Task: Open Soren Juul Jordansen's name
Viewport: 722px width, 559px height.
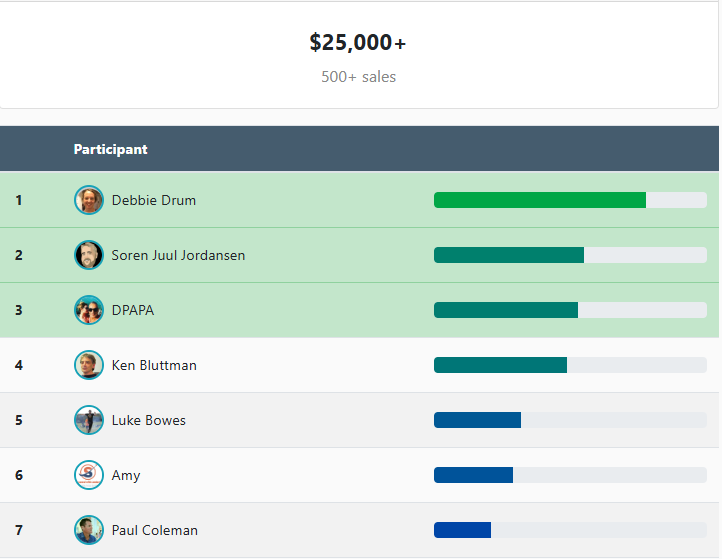Action: pos(178,255)
